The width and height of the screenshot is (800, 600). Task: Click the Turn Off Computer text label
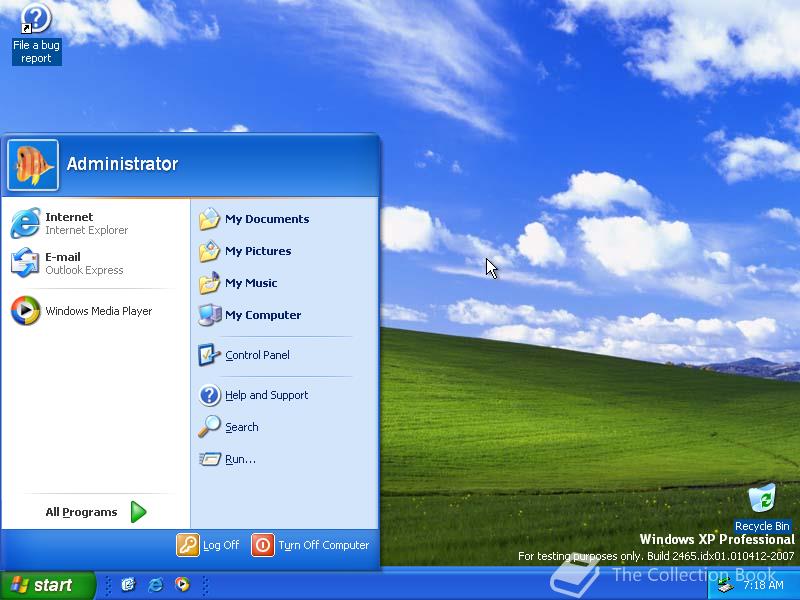(x=323, y=545)
